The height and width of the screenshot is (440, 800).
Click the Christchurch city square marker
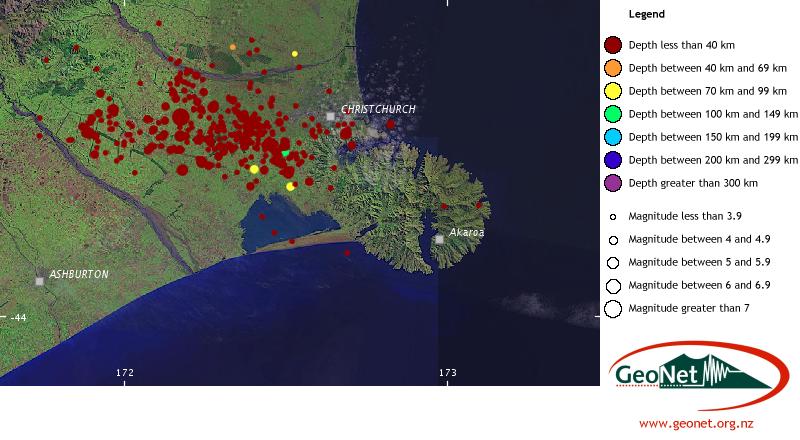[331, 116]
